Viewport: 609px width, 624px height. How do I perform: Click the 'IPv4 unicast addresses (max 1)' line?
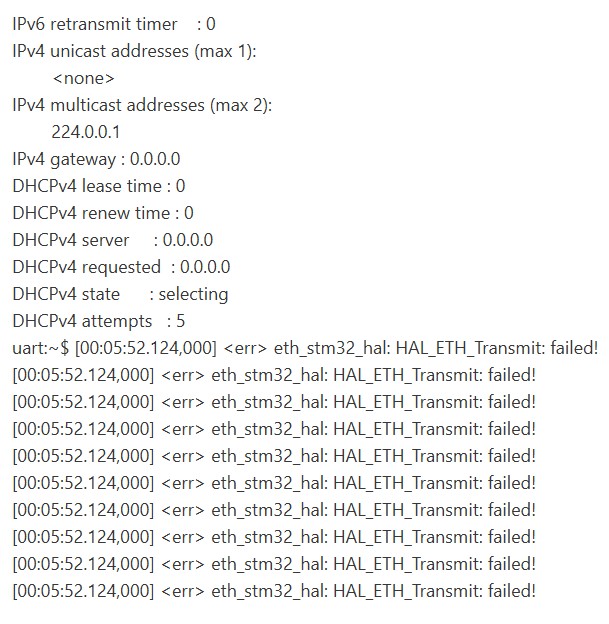coord(134,51)
